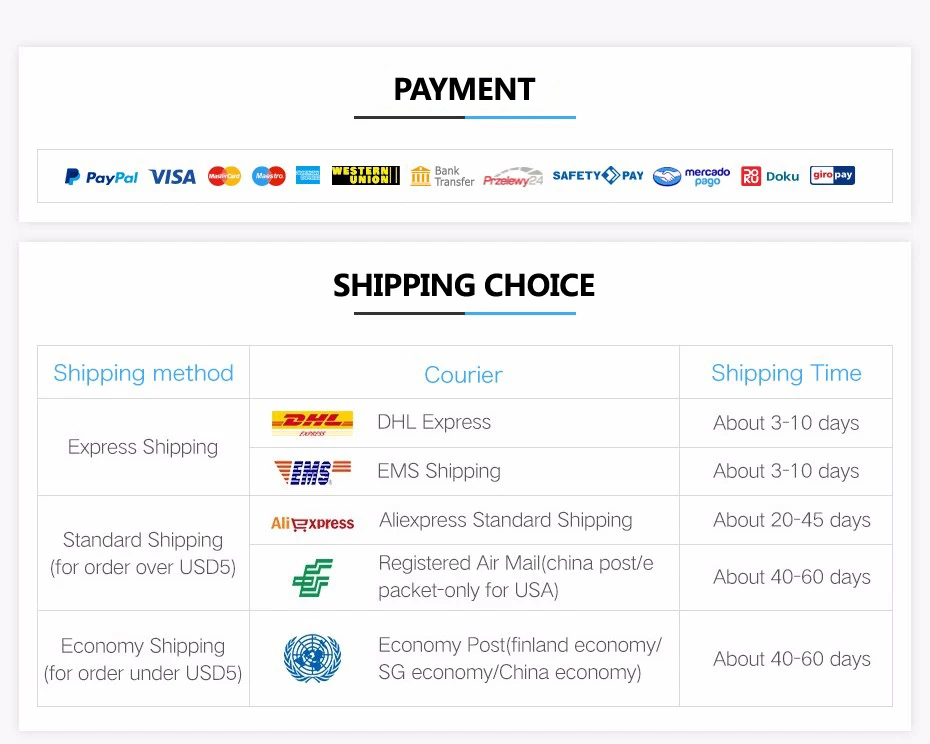Screen dimensions: 930x744
Task: Click the MasterCard logo
Action: 224,176
